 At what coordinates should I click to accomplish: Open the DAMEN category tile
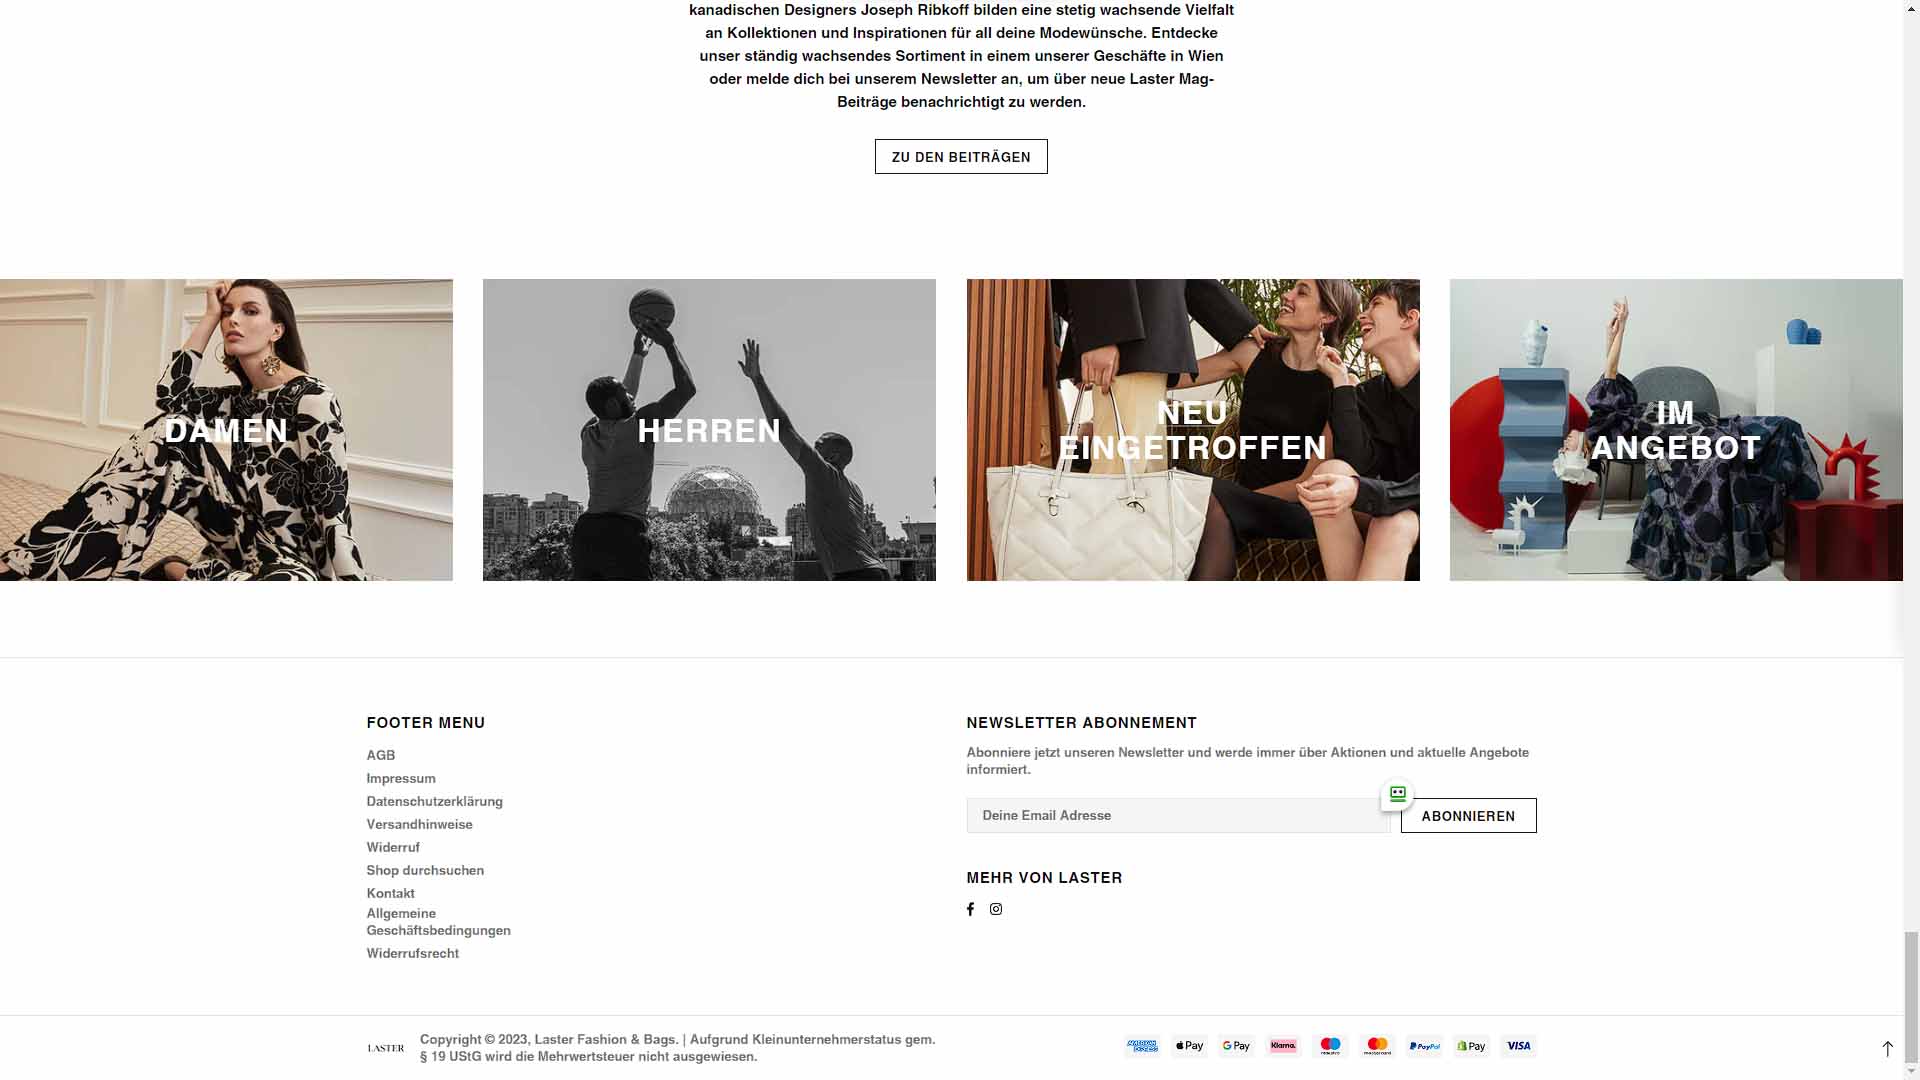tap(226, 430)
